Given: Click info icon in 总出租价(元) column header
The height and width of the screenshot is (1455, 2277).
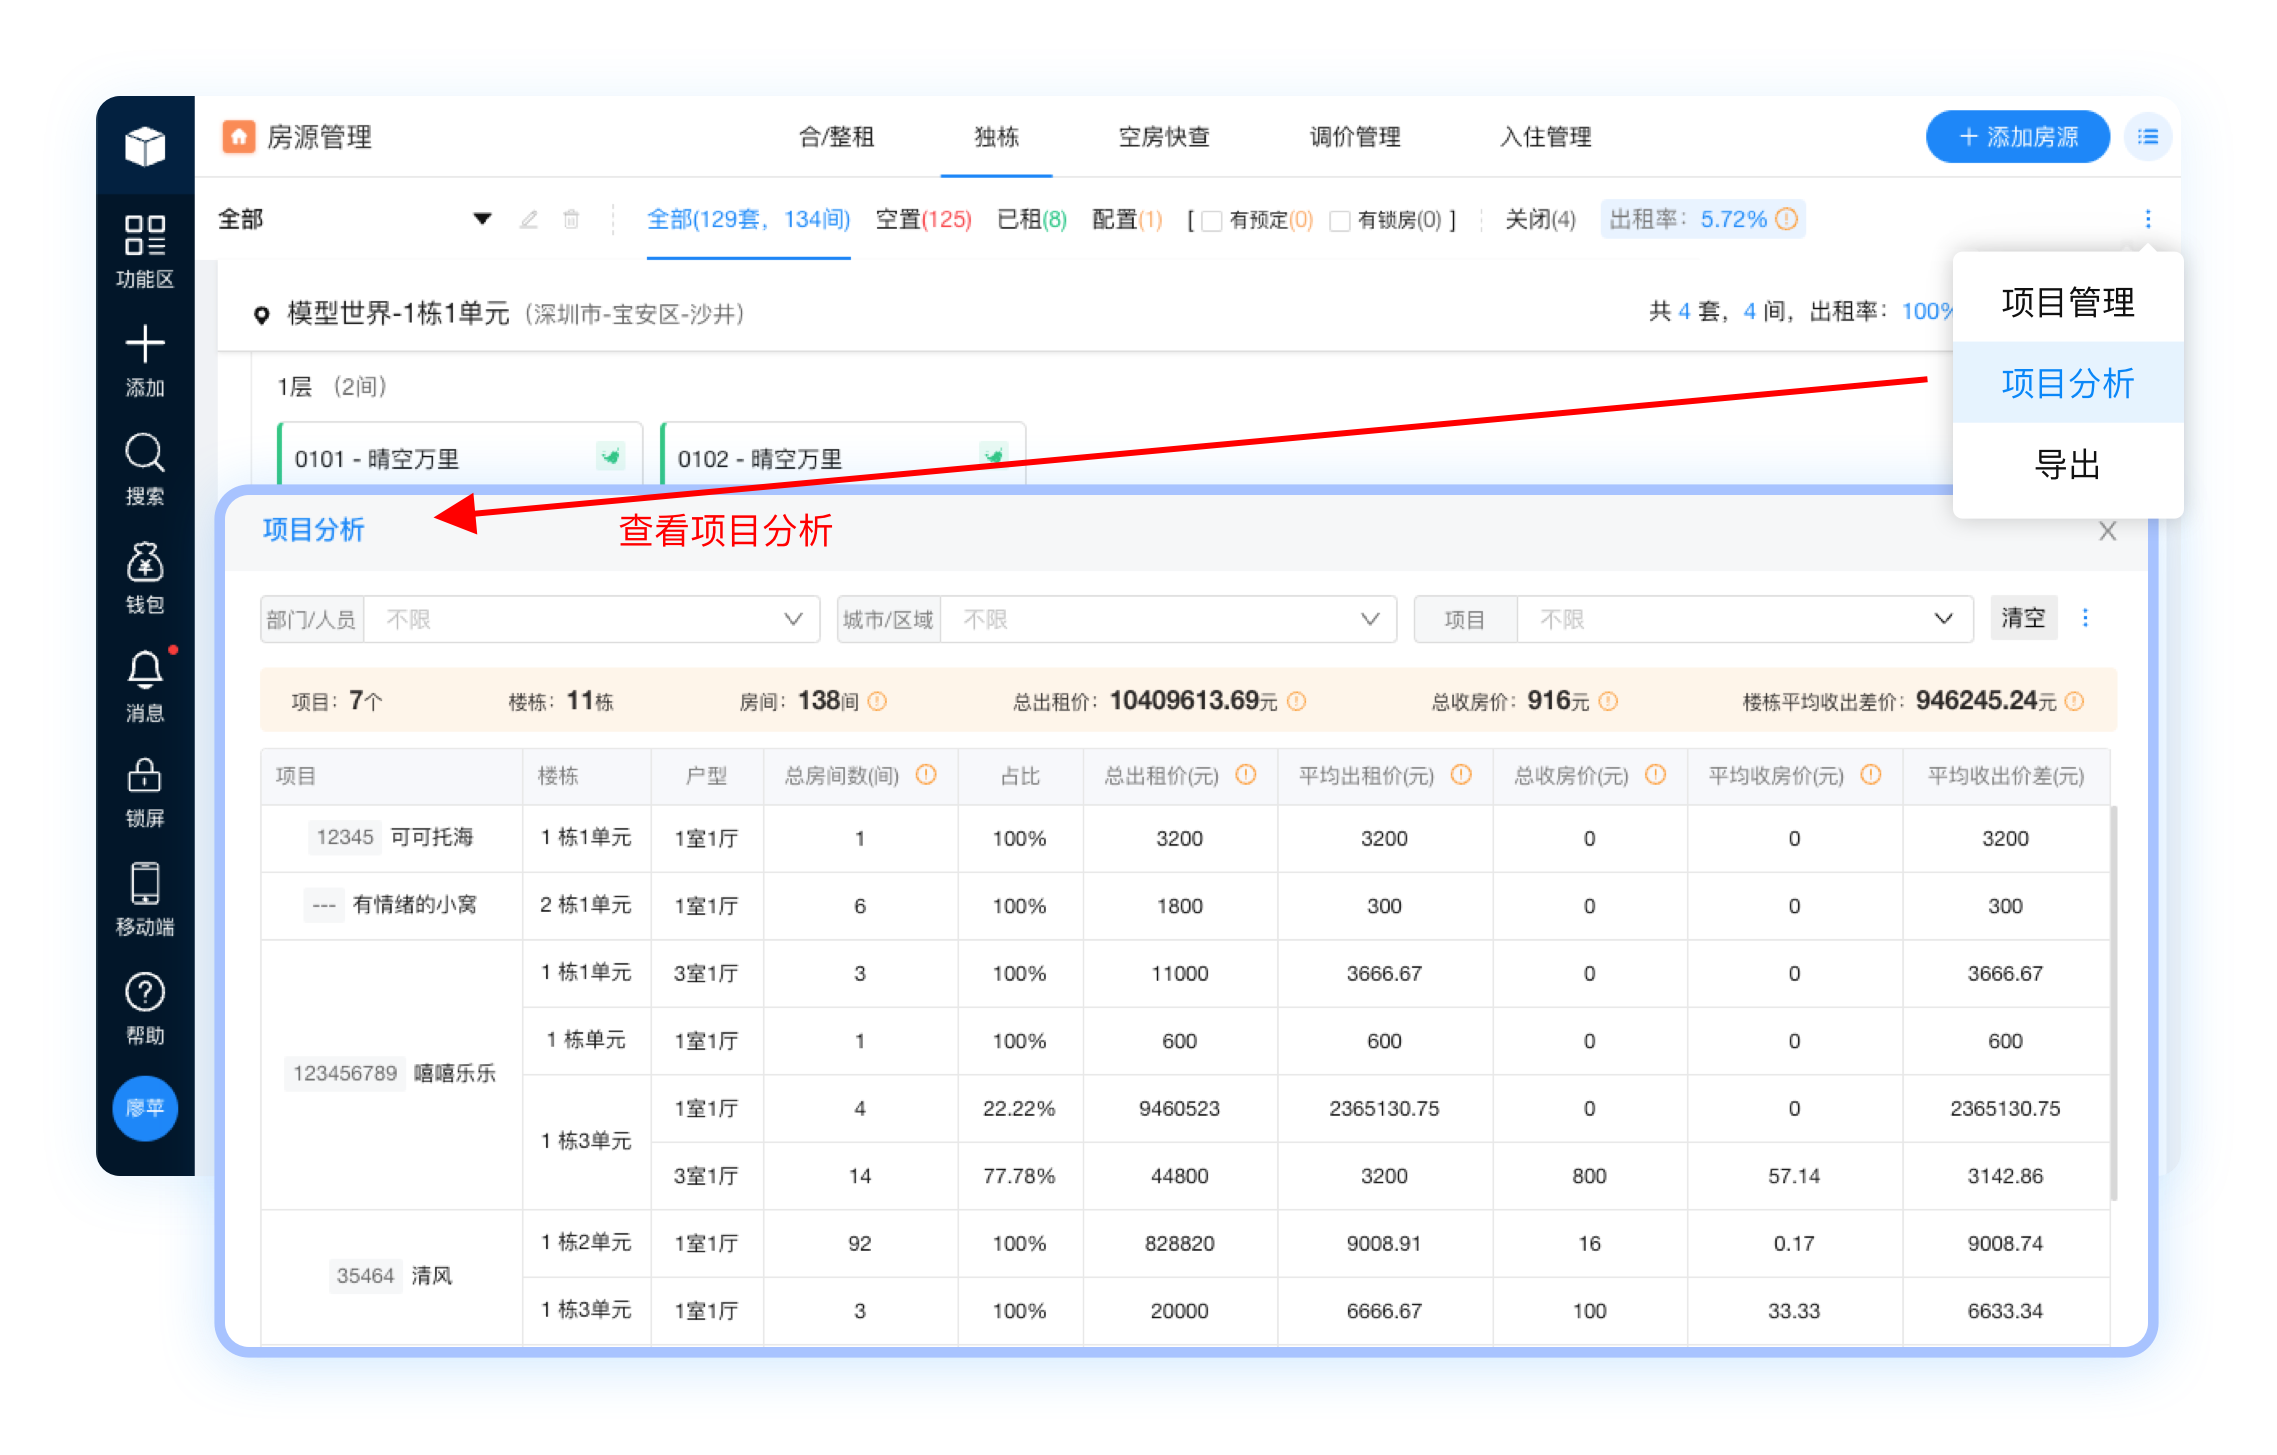Looking at the screenshot, I should point(1245,775).
